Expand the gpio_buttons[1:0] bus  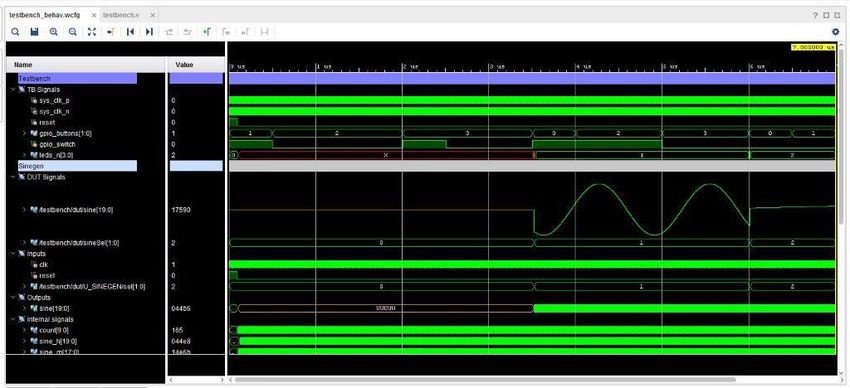coord(24,133)
